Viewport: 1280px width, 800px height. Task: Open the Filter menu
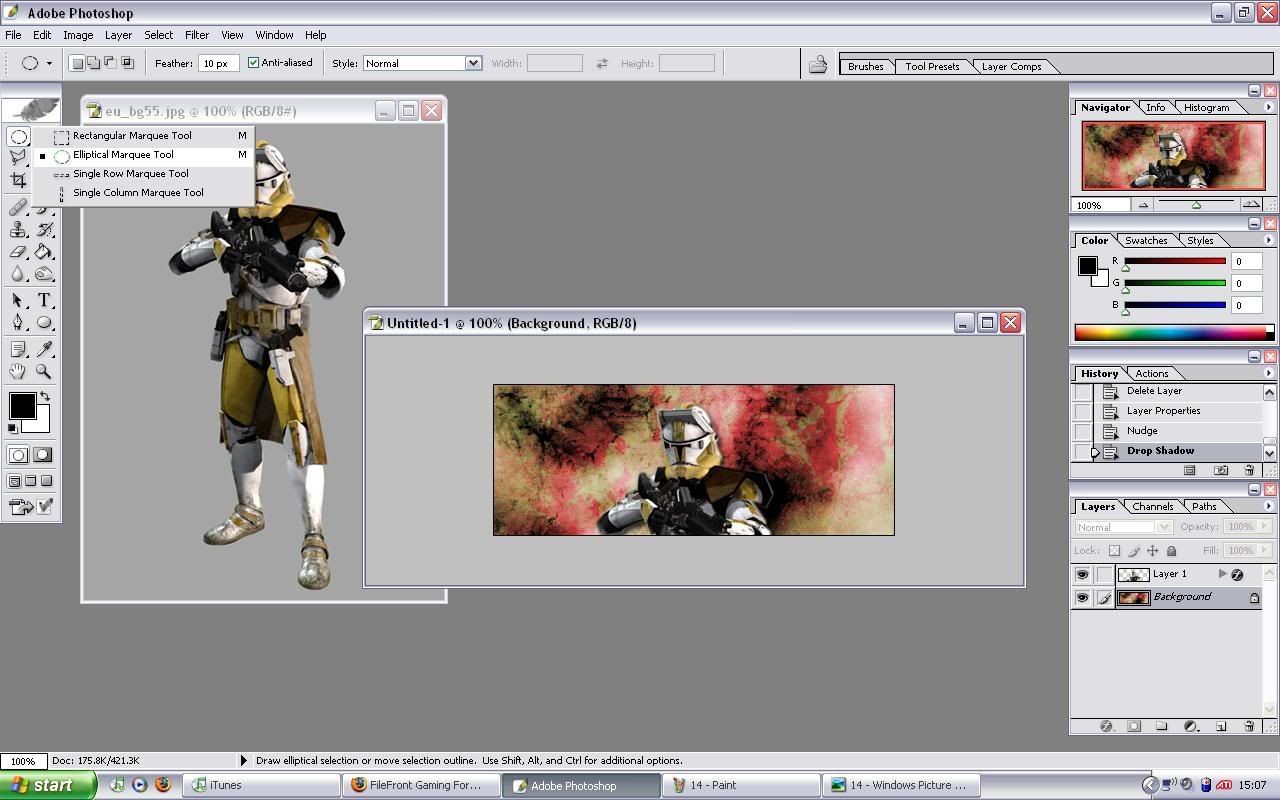click(x=197, y=35)
